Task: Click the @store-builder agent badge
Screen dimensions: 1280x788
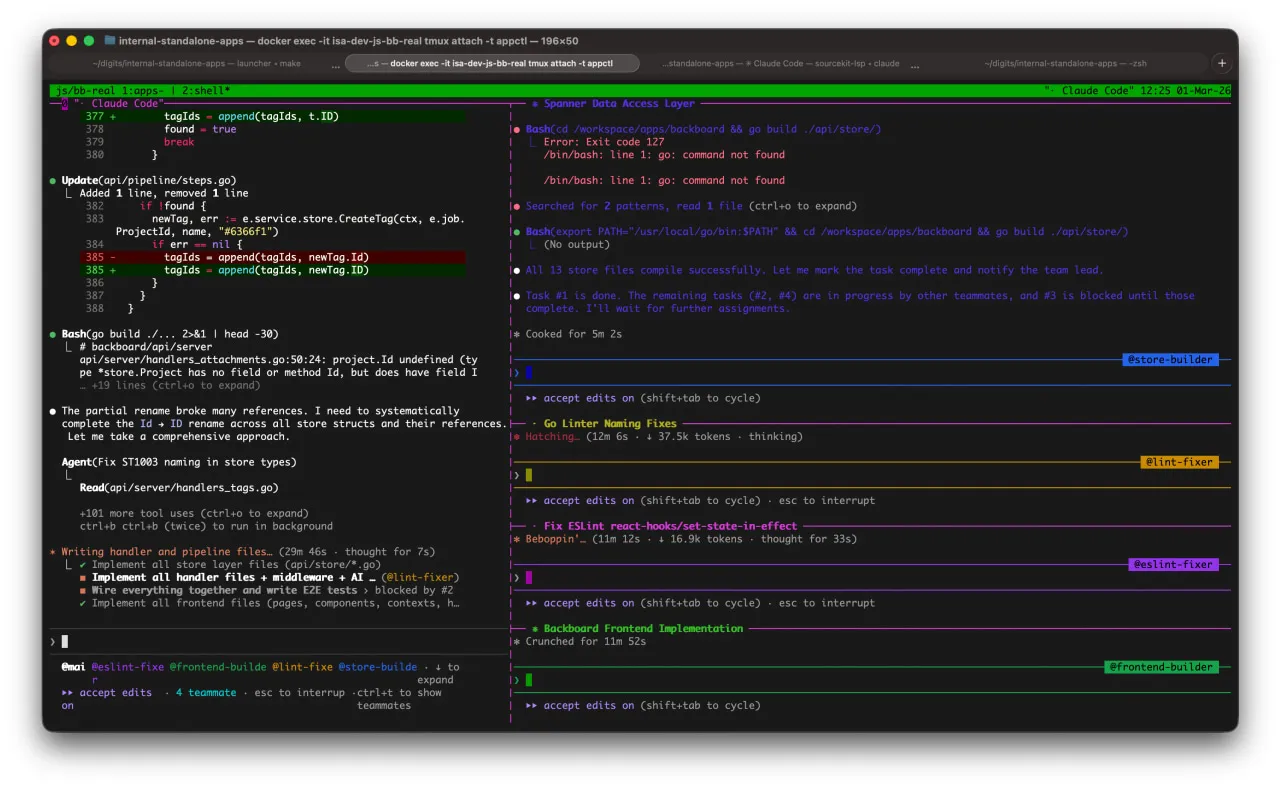Action: pyautogui.click(x=1170, y=359)
